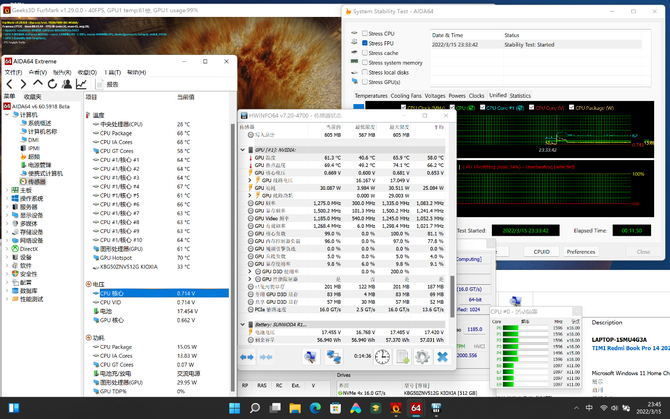The width and height of the screenshot is (670, 419).
Task: Click the Preferences button
Action: point(581,252)
